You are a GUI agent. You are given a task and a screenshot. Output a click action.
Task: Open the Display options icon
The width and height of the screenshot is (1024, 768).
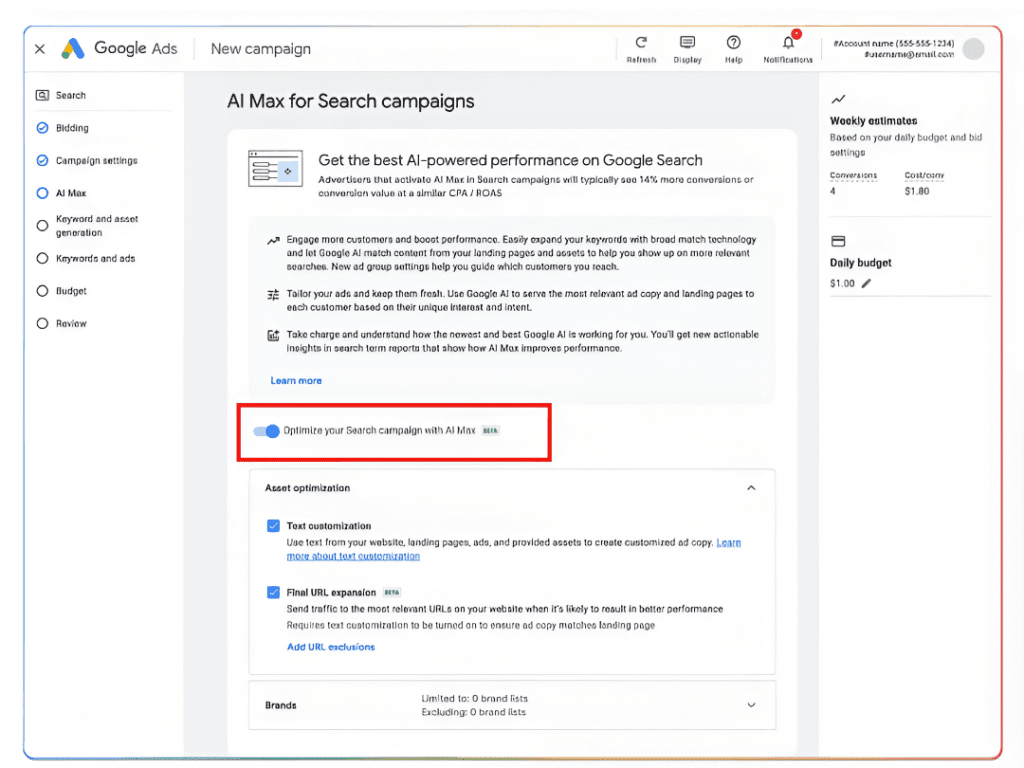pyautogui.click(x=687, y=42)
